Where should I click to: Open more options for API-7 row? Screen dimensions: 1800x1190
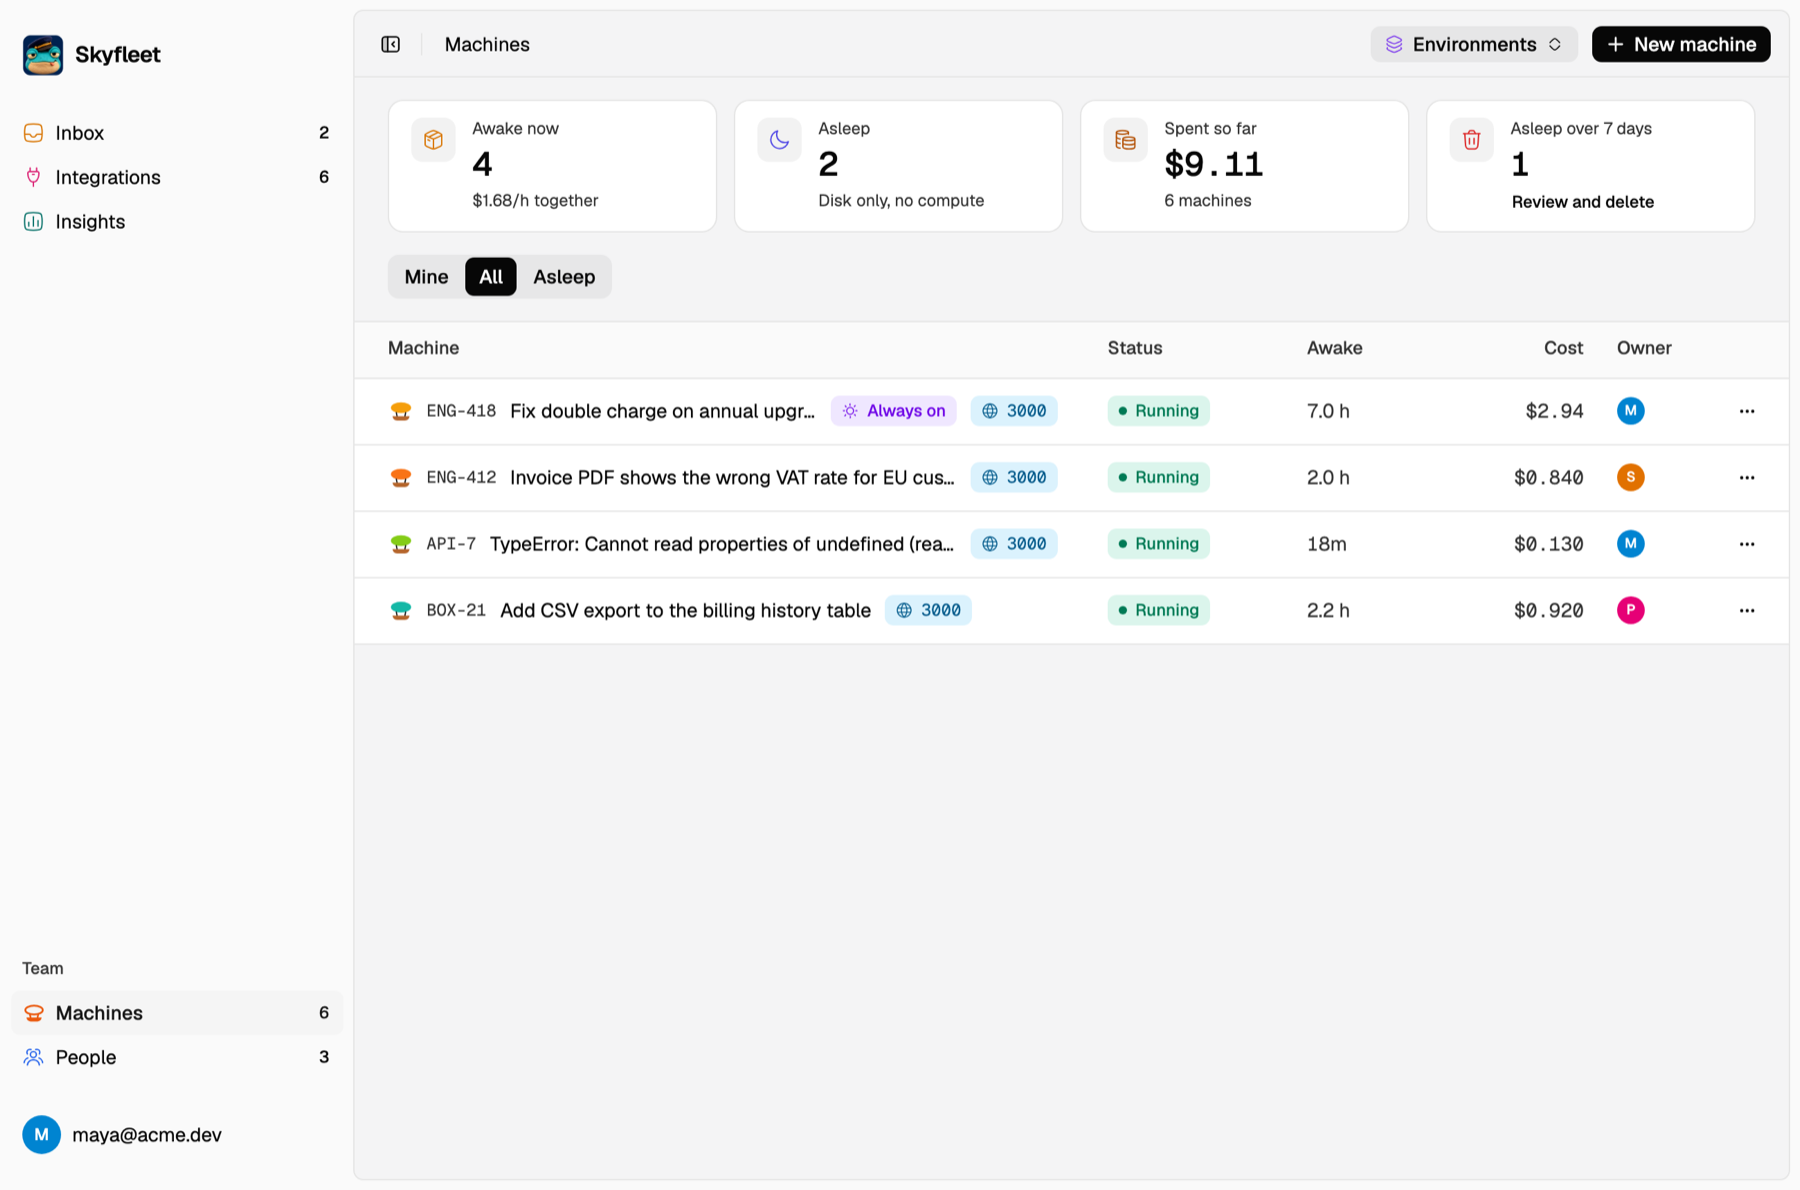(1747, 544)
